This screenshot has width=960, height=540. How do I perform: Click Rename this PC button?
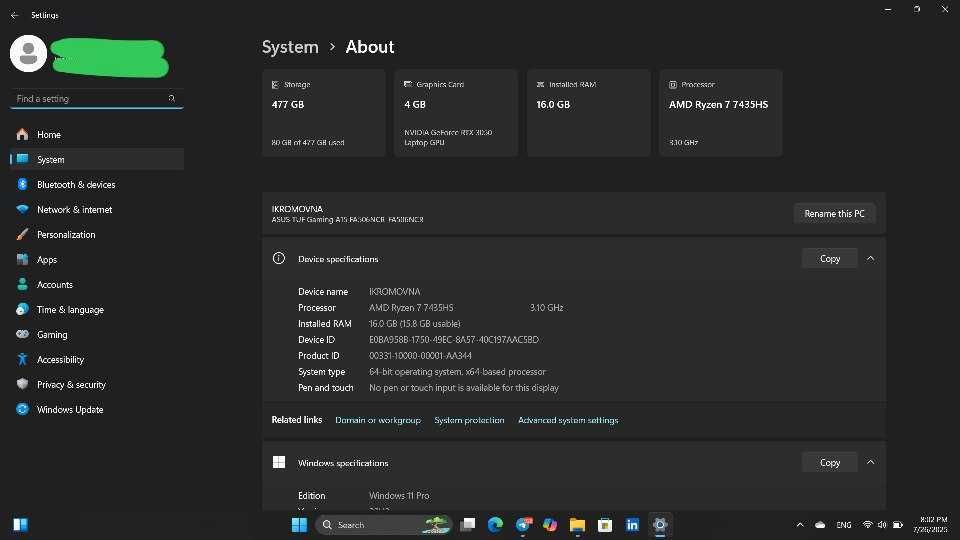point(834,214)
